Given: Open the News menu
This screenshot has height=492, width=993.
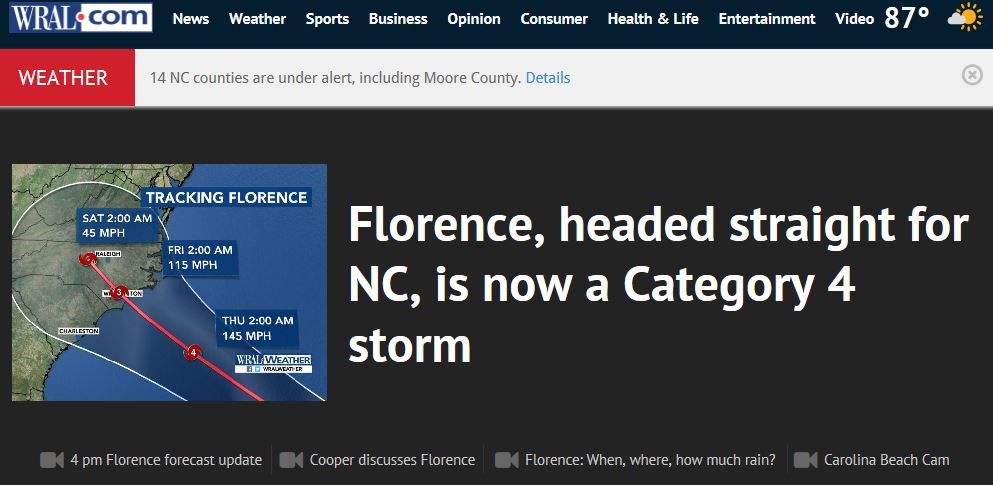Looking at the screenshot, I should [x=191, y=19].
